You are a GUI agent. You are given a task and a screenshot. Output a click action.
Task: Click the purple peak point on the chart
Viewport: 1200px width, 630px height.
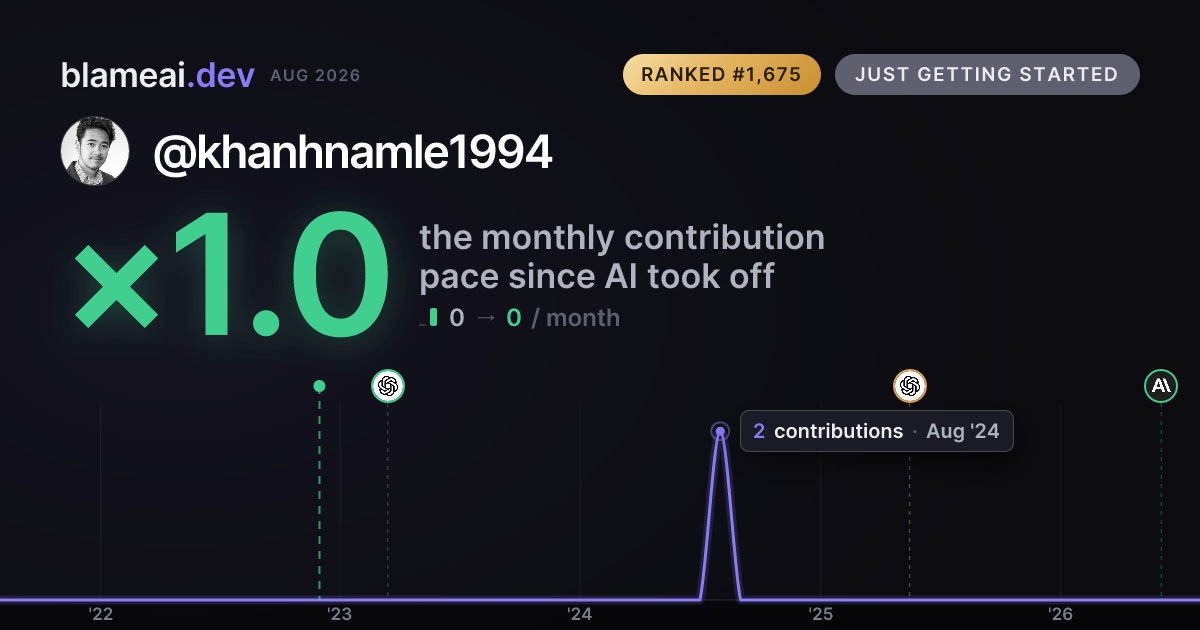(x=720, y=432)
